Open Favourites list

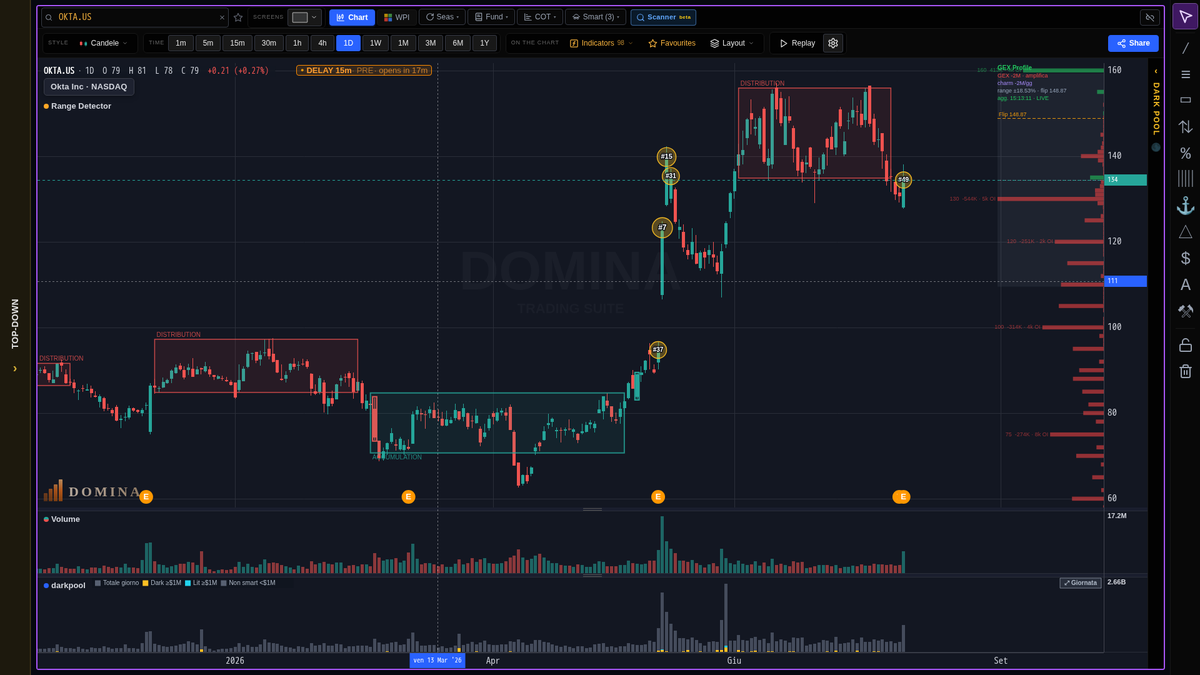(x=672, y=43)
